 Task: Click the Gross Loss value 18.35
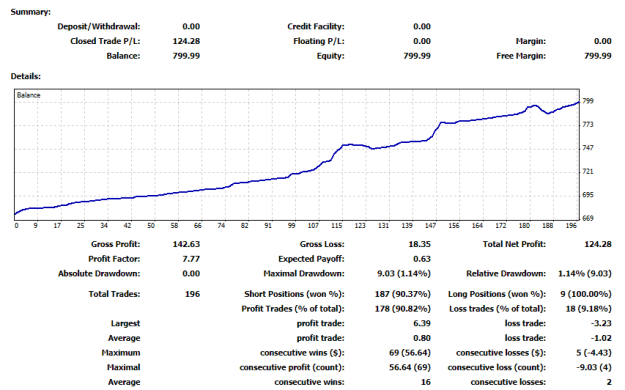coord(419,244)
